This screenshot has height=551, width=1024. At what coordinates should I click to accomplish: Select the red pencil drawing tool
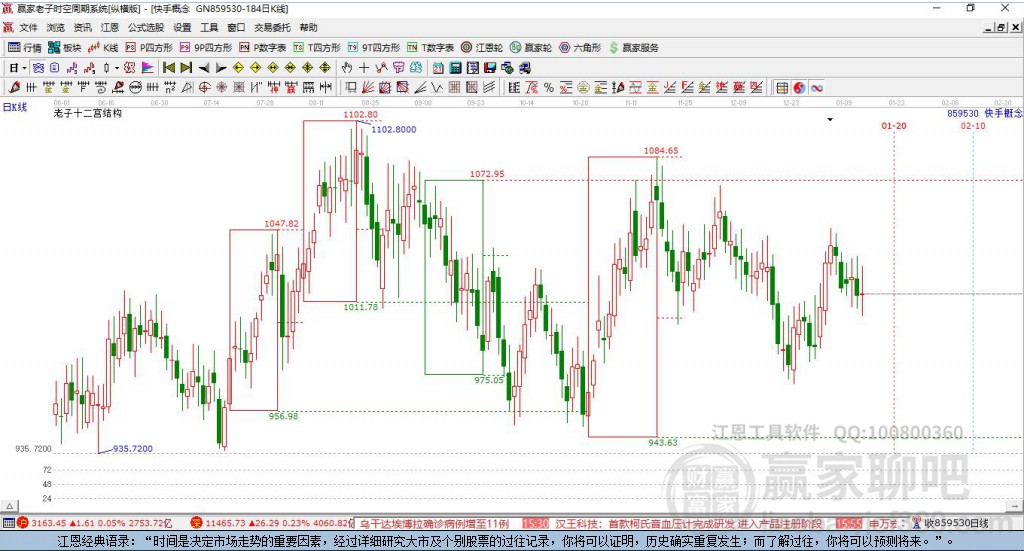point(14,87)
